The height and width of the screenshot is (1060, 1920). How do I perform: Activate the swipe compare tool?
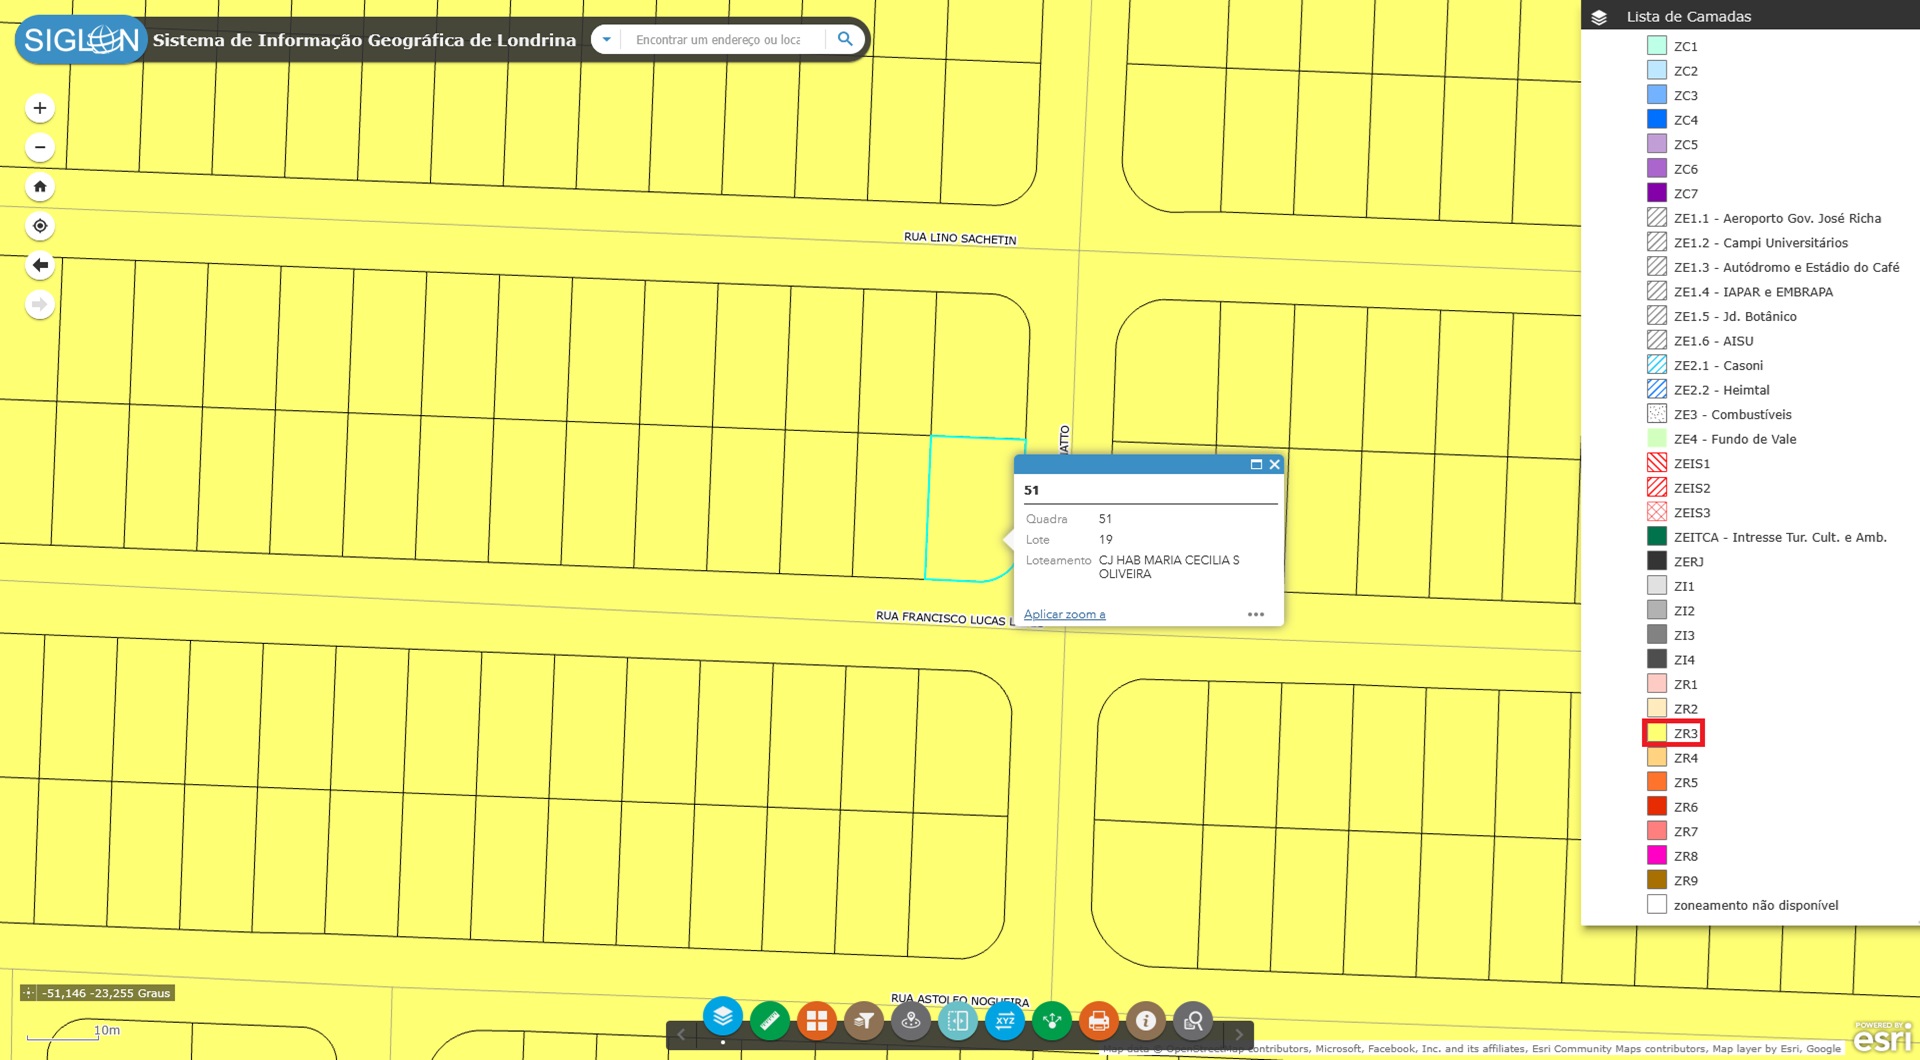[958, 1021]
